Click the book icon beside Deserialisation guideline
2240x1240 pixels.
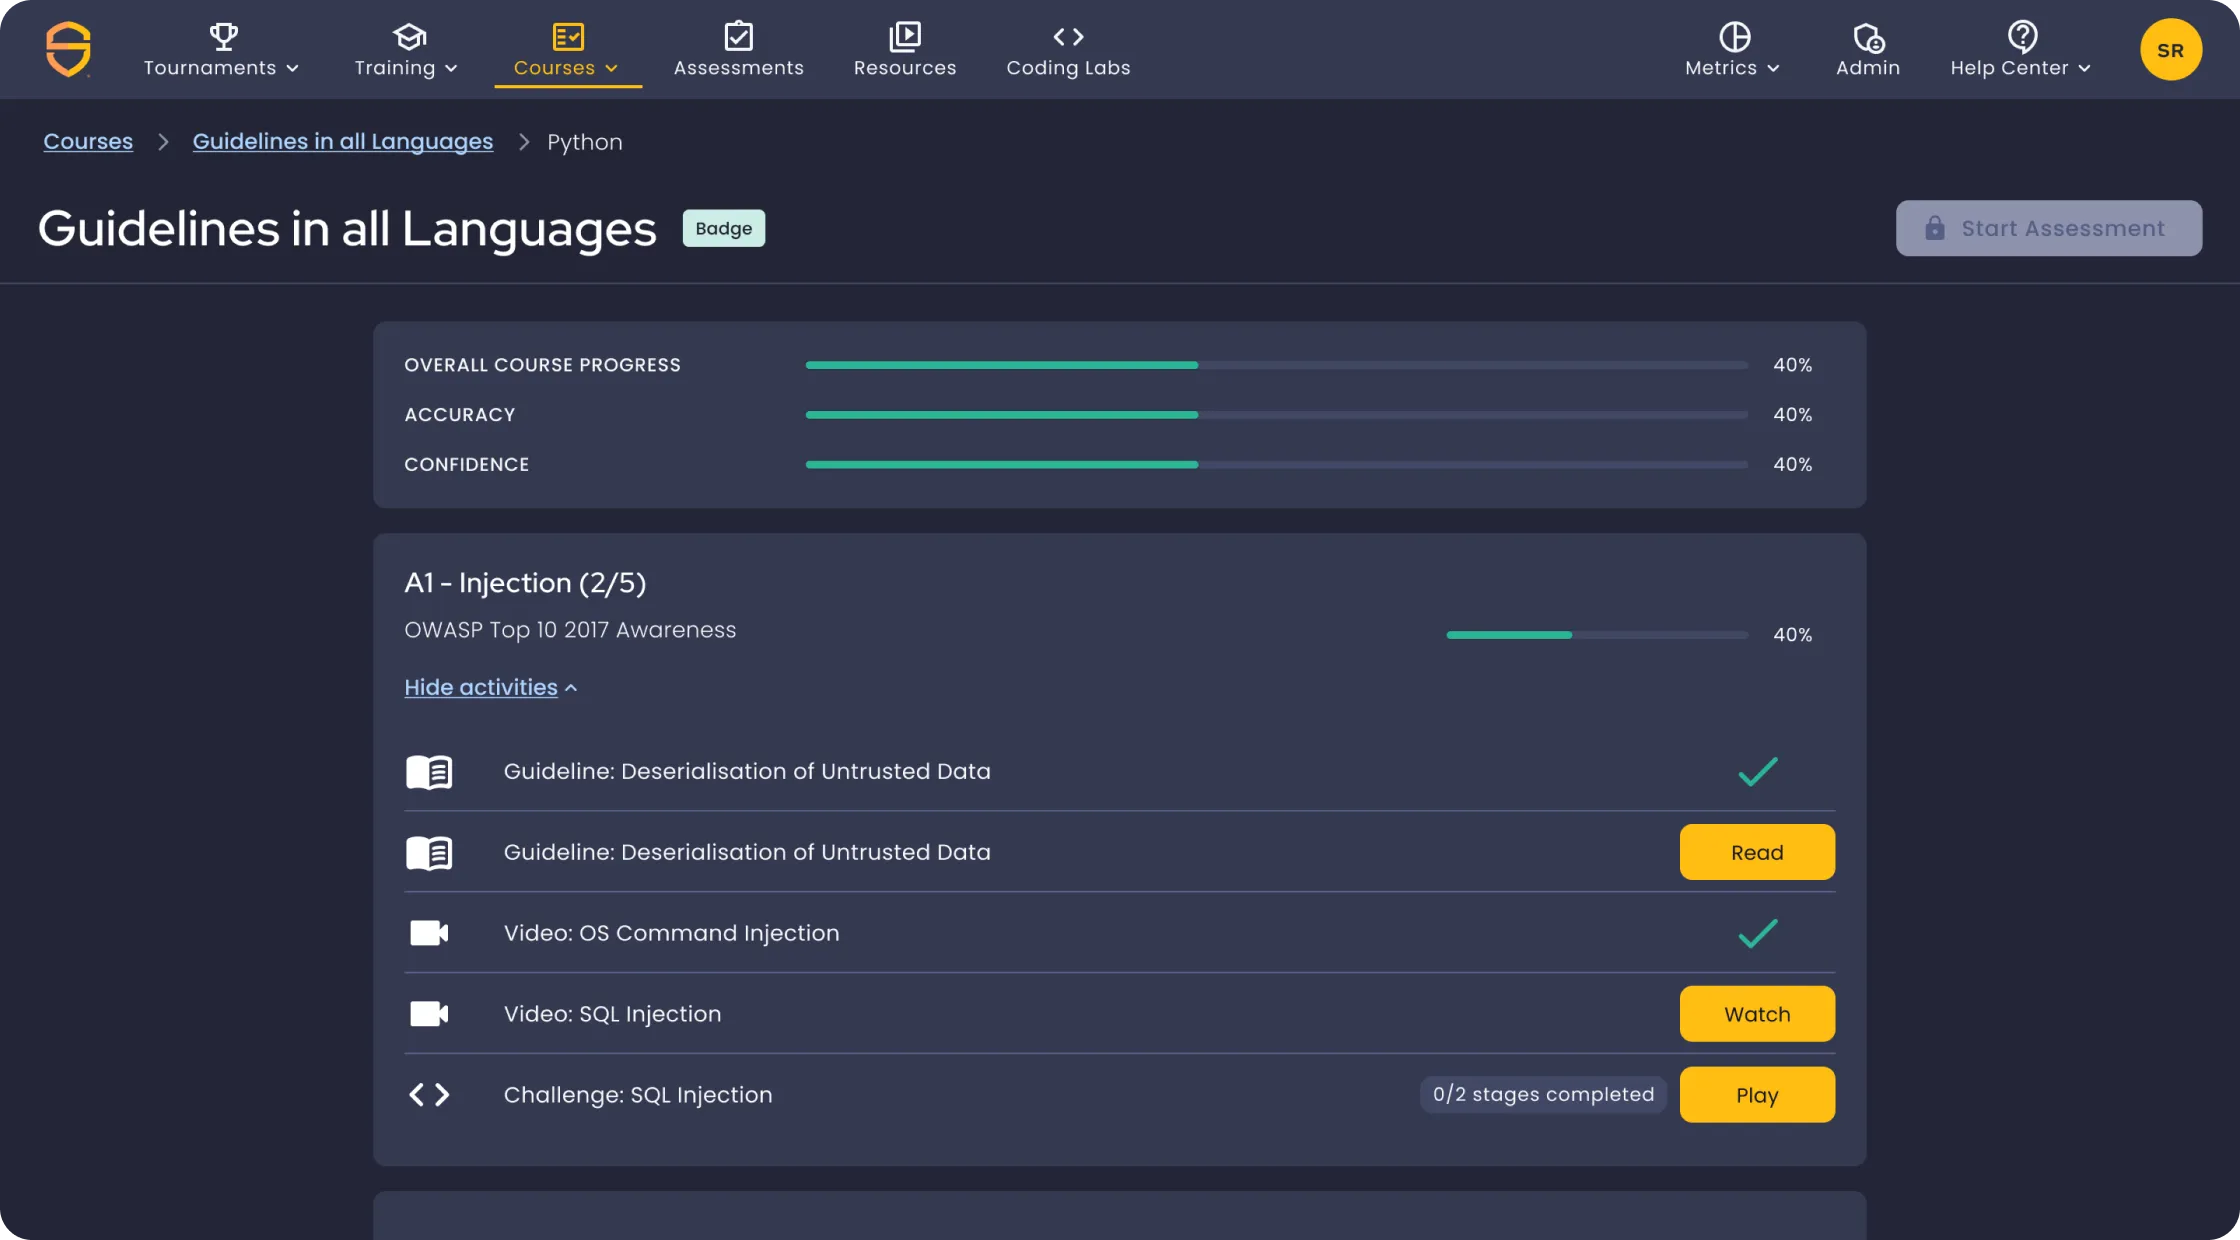tap(429, 771)
